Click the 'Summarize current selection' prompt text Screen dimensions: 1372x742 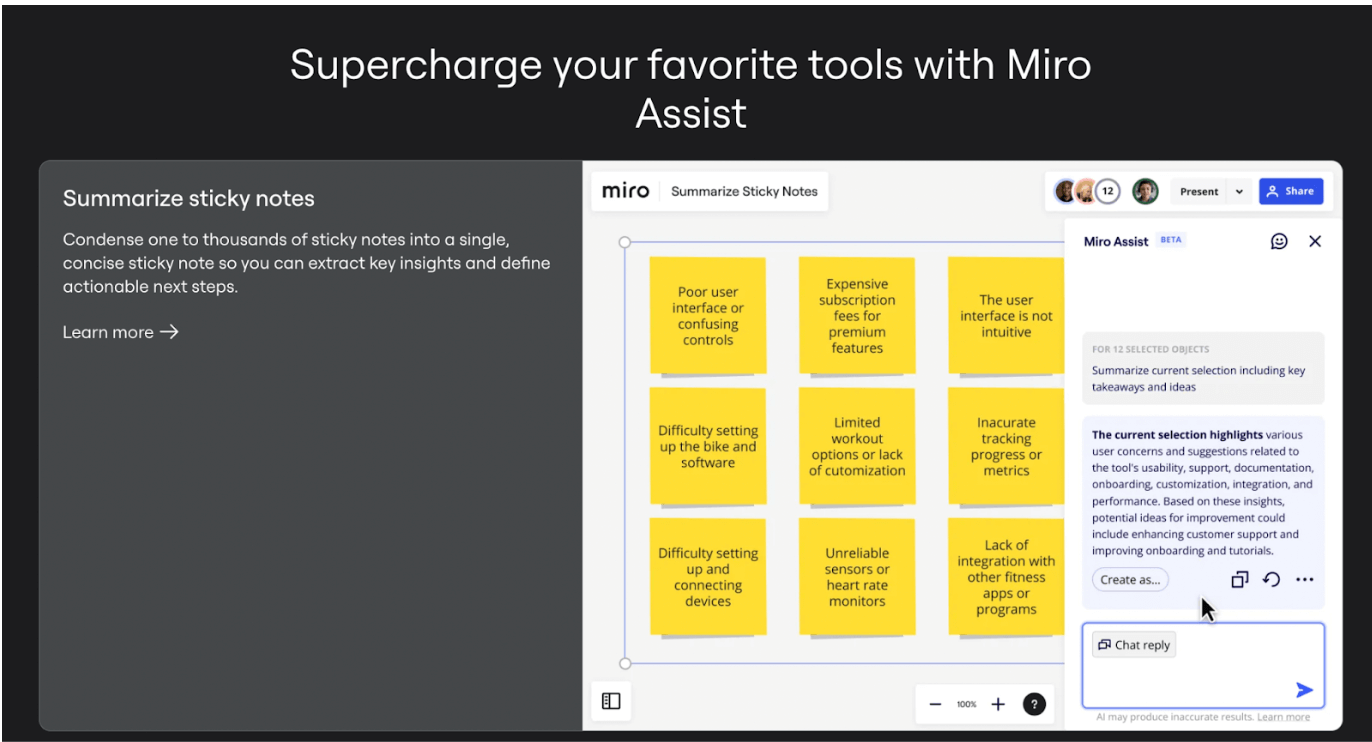coord(1198,378)
